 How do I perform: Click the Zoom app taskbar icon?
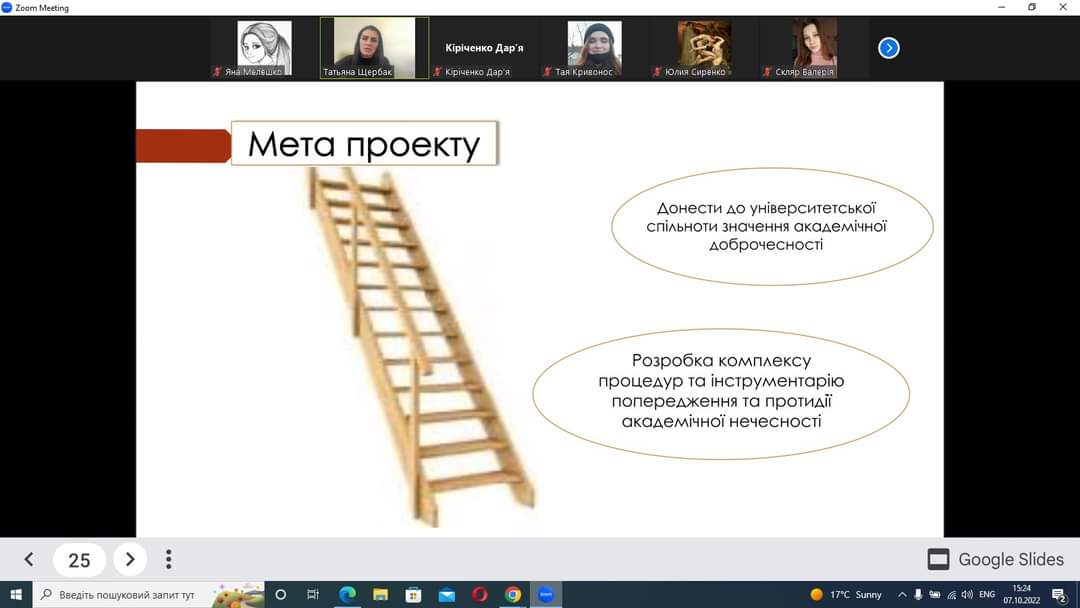pyautogui.click(x=545, y=594)
